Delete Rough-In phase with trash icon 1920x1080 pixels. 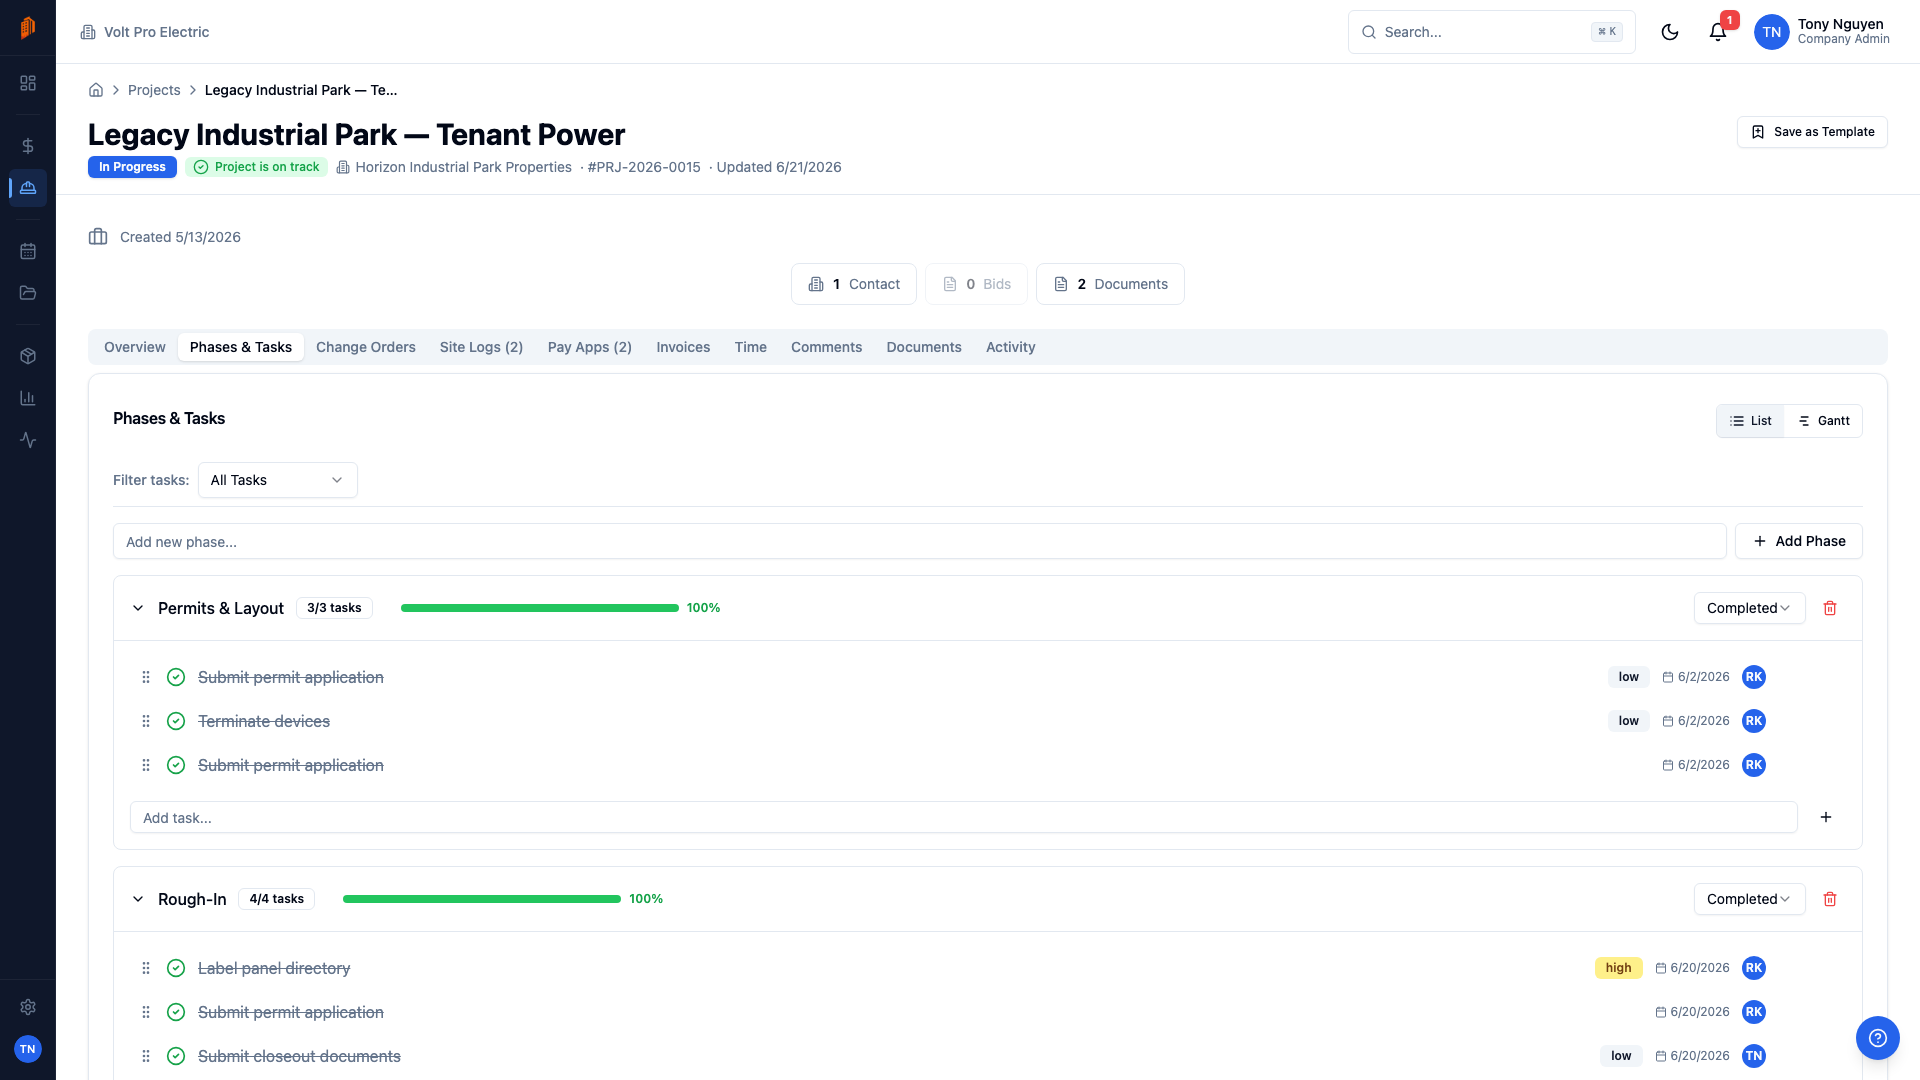pyautogui.click(x=1830, y=899)
